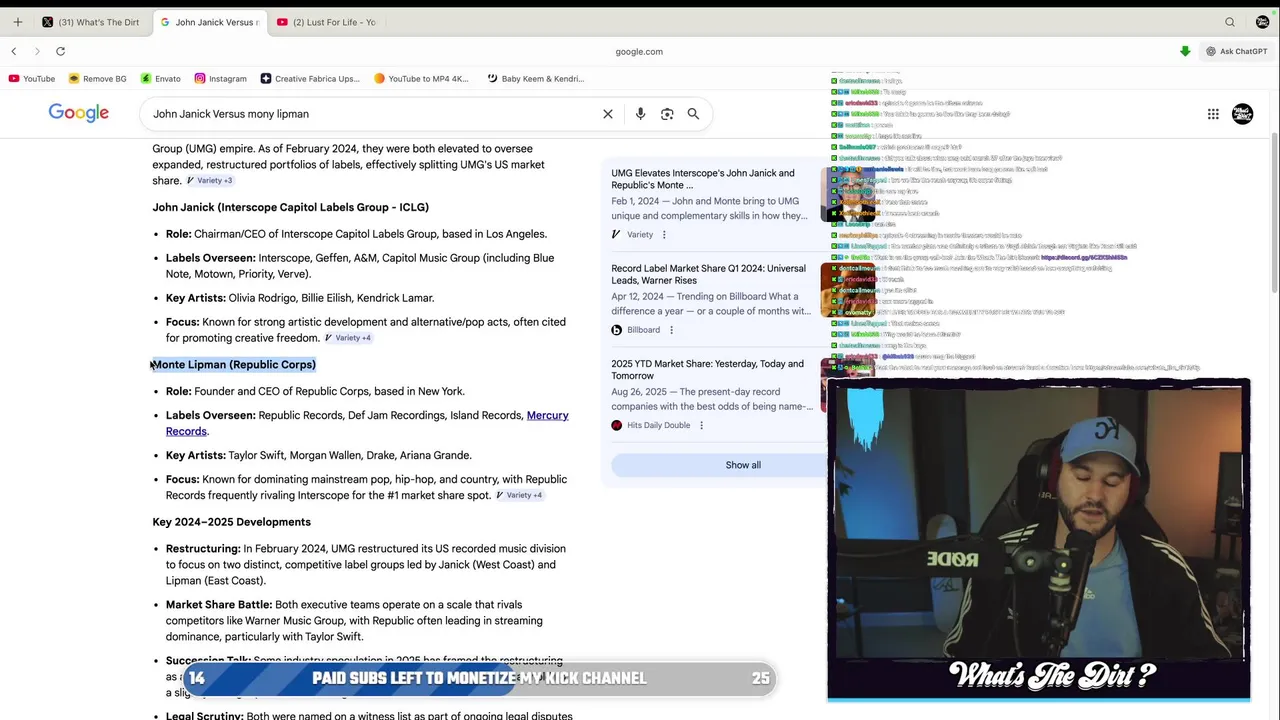Click the John Janick (Interscope Capitol Labels Group) heading
The width and height of the screenshot is (1280, 720).
[290, 207]
